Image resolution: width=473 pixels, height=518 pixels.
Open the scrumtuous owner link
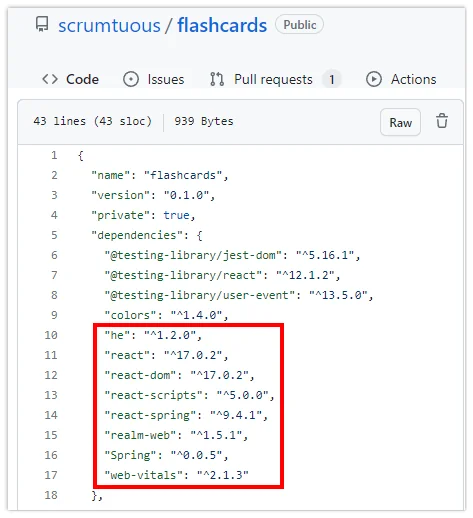click(x=109, y=25)
